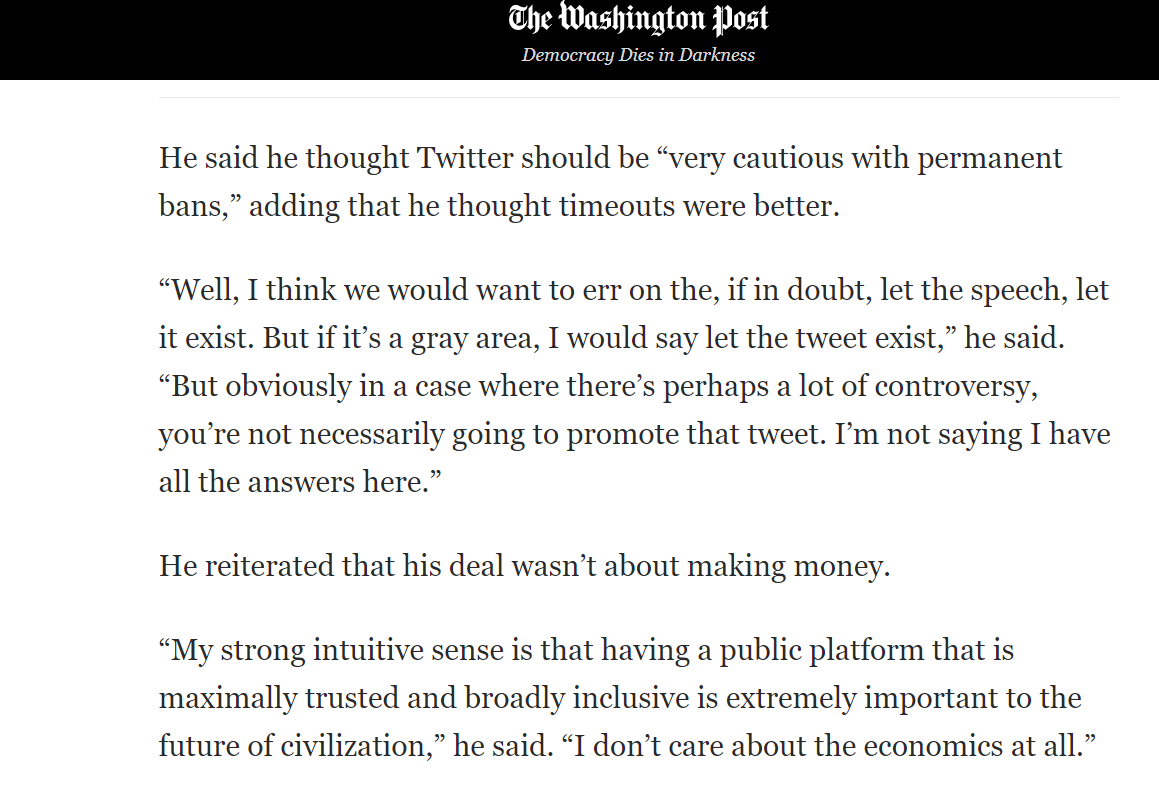Click the words 'future of civilization'
The width and height of the screenshot is (1159, 802).
click(x=292, y=746)
